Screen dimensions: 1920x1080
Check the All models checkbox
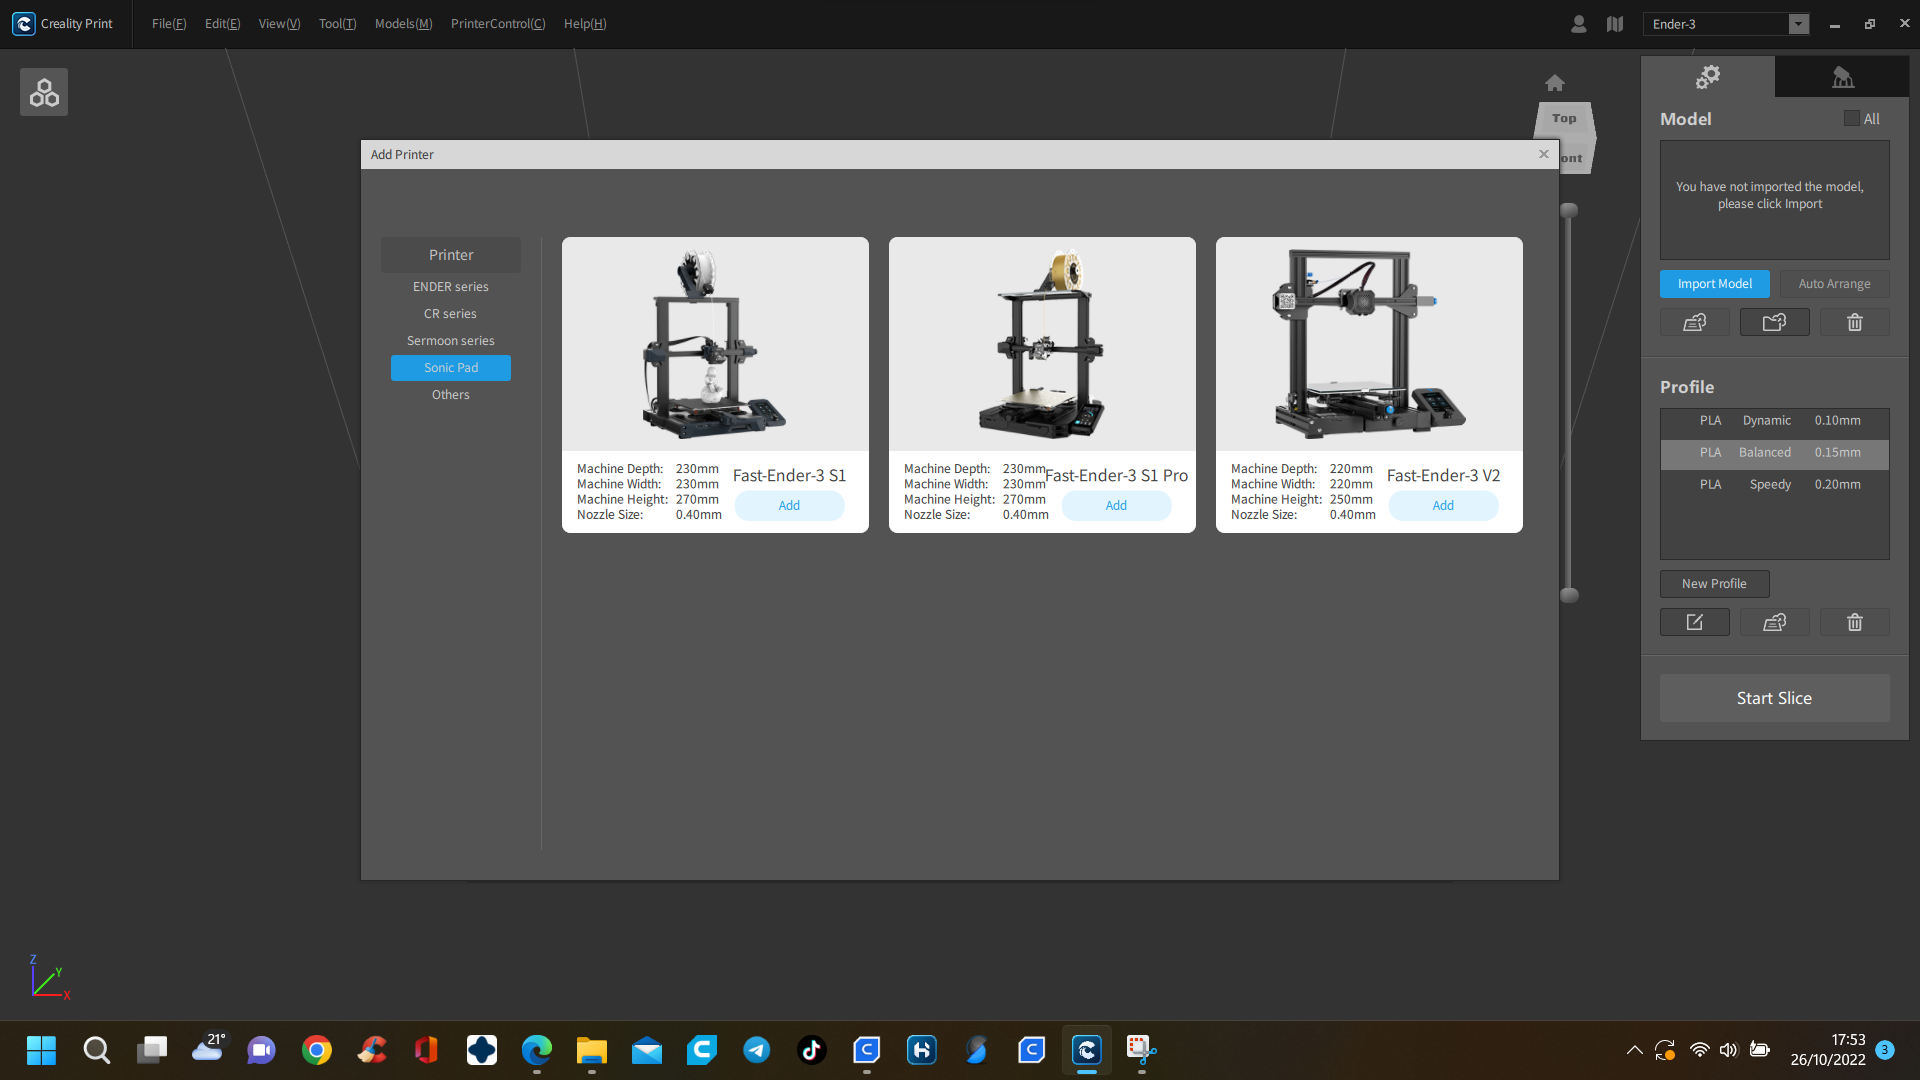click(x=1852, y=119)
